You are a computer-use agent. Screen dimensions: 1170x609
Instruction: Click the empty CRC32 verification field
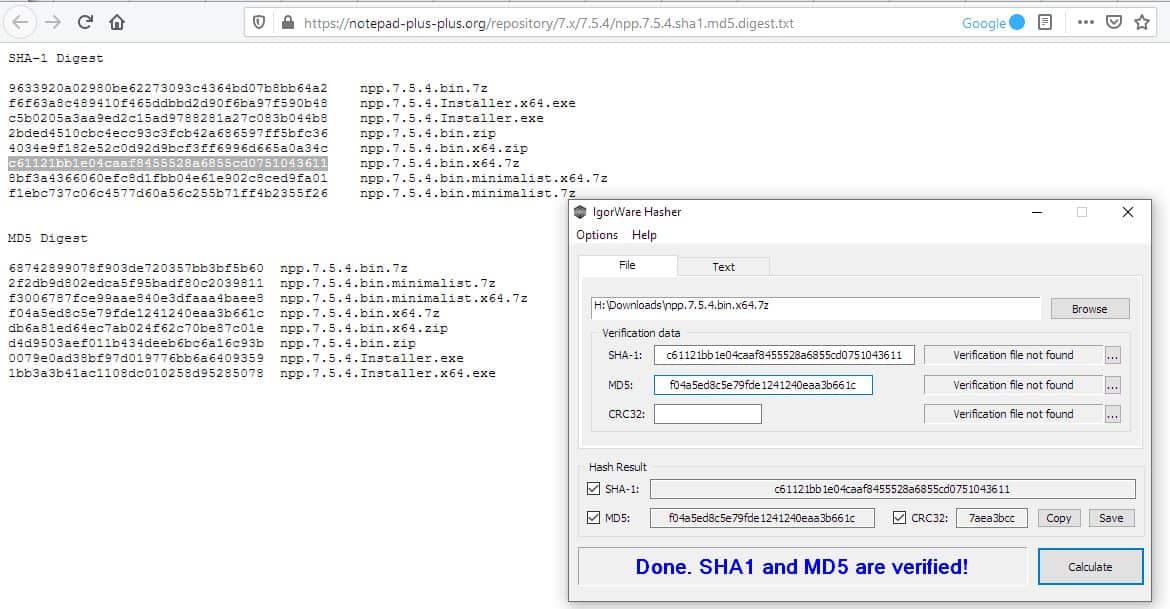tap(707, 414)
